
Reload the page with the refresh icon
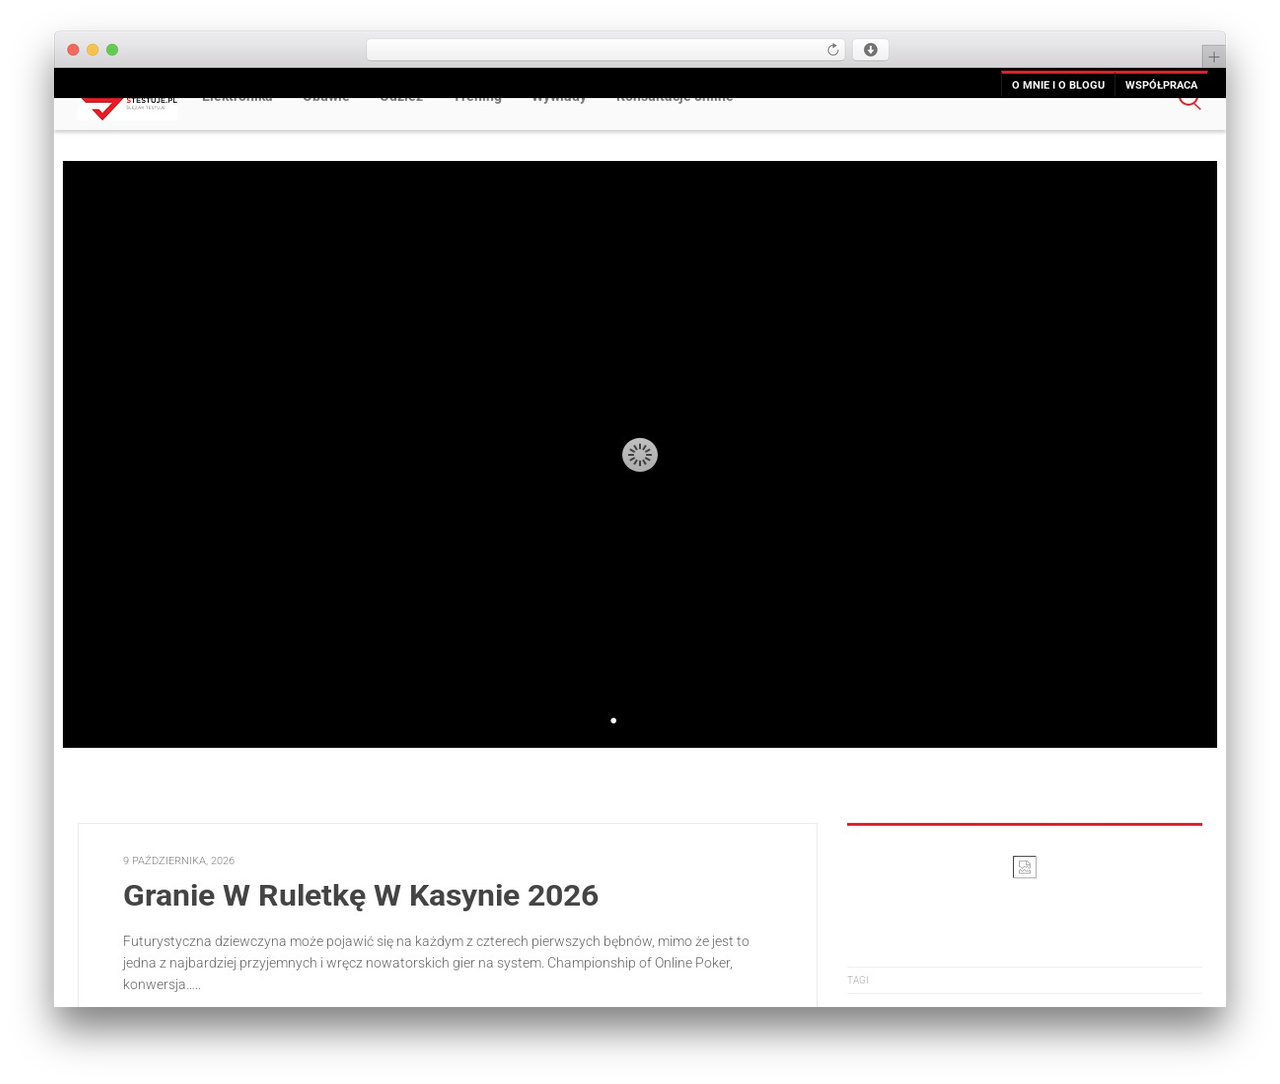832,50
